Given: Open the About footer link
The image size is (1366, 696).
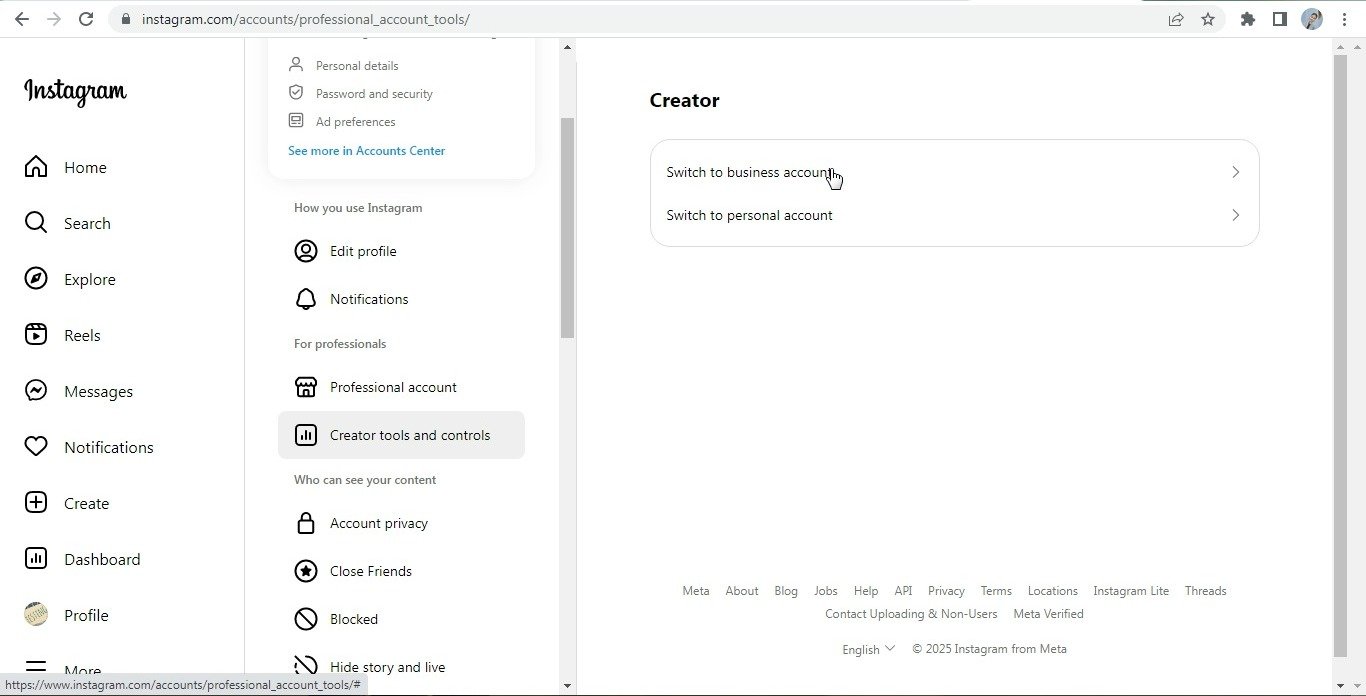Looking at the screenshot, I should [742, 591].
